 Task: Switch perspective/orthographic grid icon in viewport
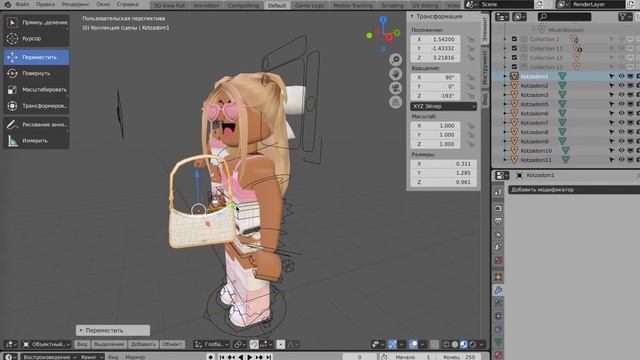click(x=395, y=102)
